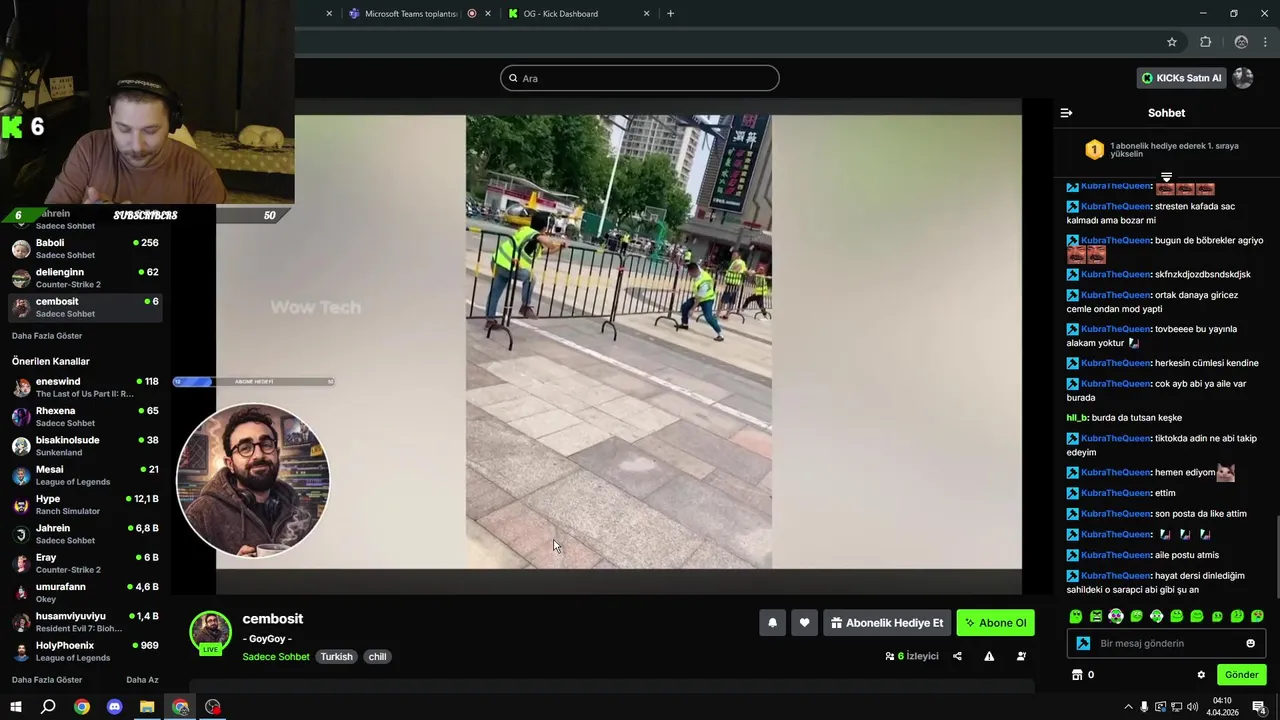
Task: Open a new browser tab
Action: tap(670, 14)
